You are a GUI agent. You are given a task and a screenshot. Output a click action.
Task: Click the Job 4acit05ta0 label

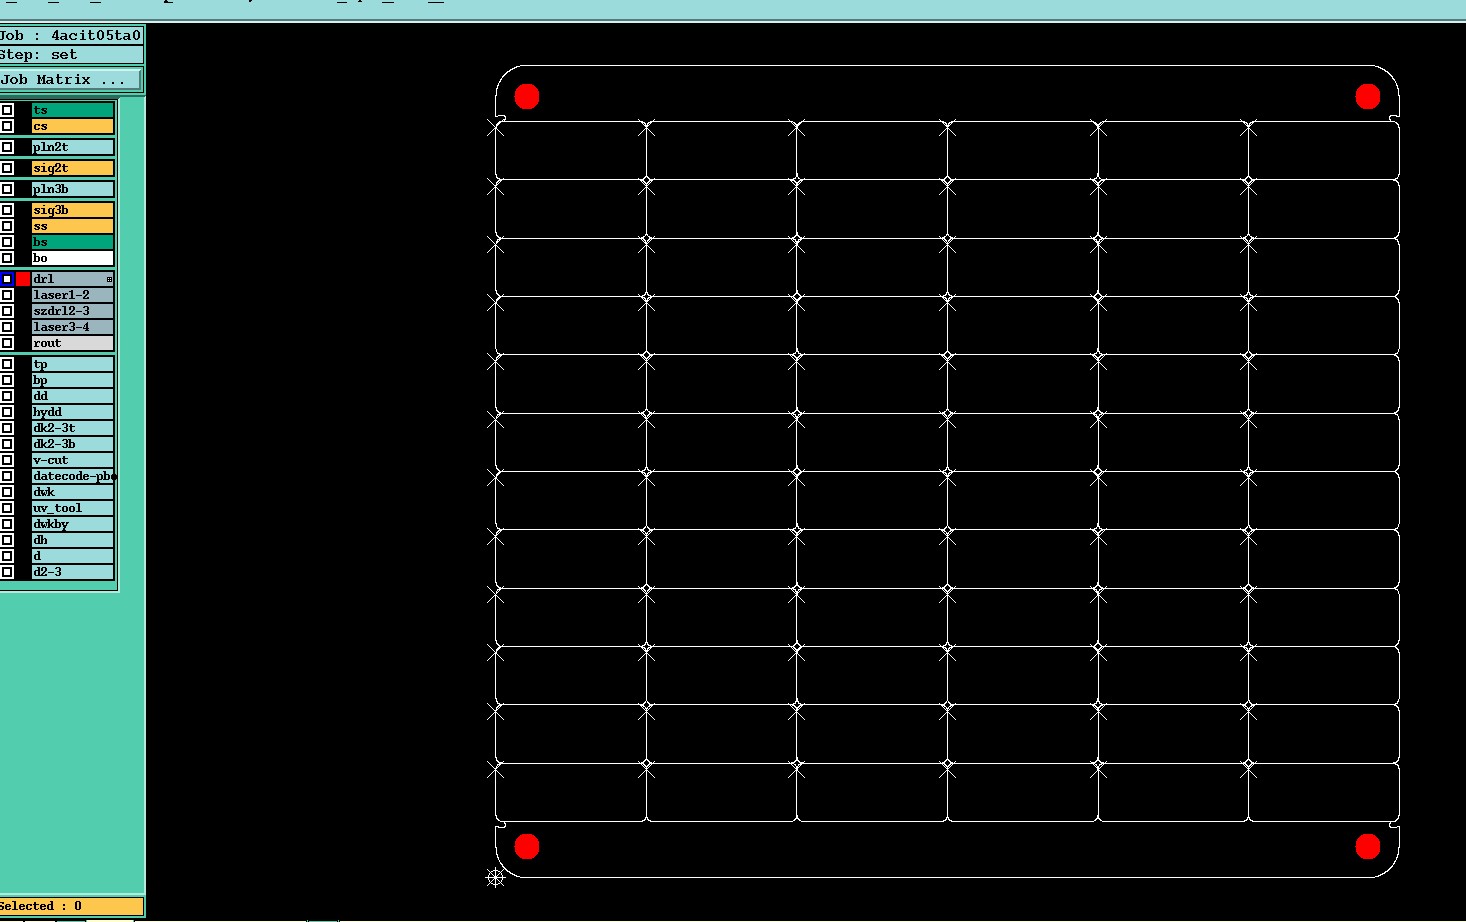(71, 35)
